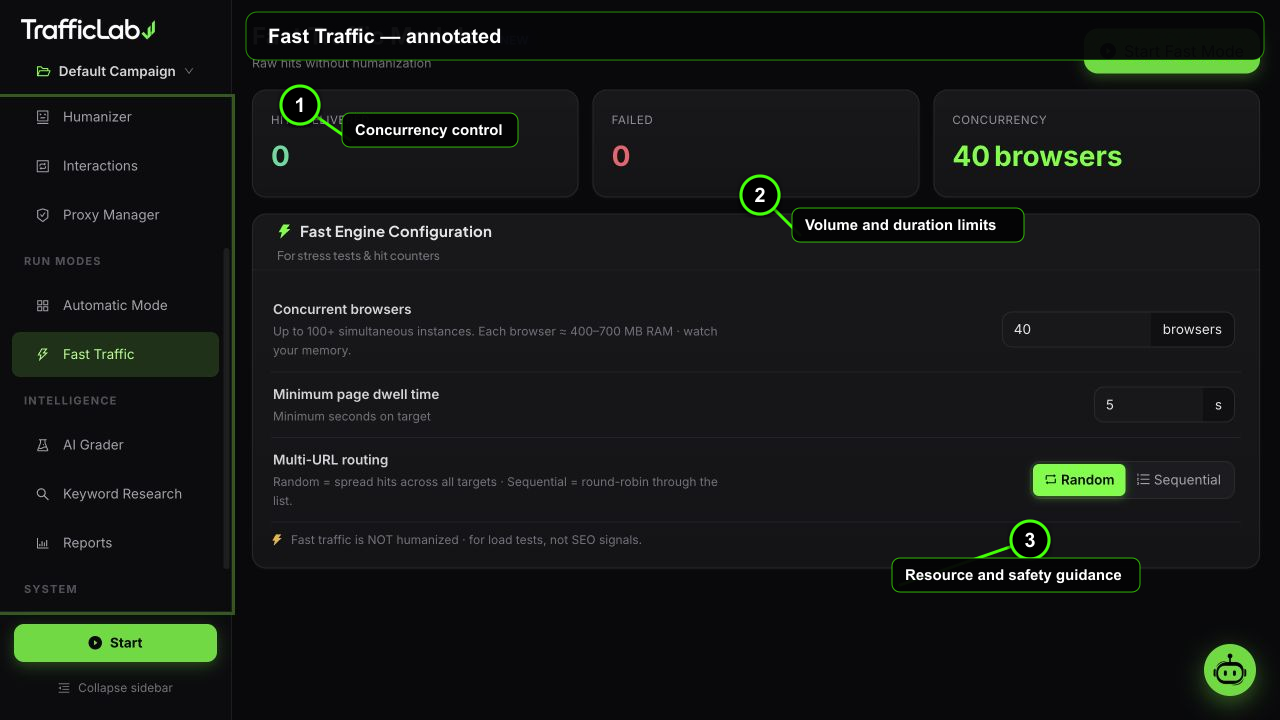Open the robot assistant chat bubble

click(1229, 671)
